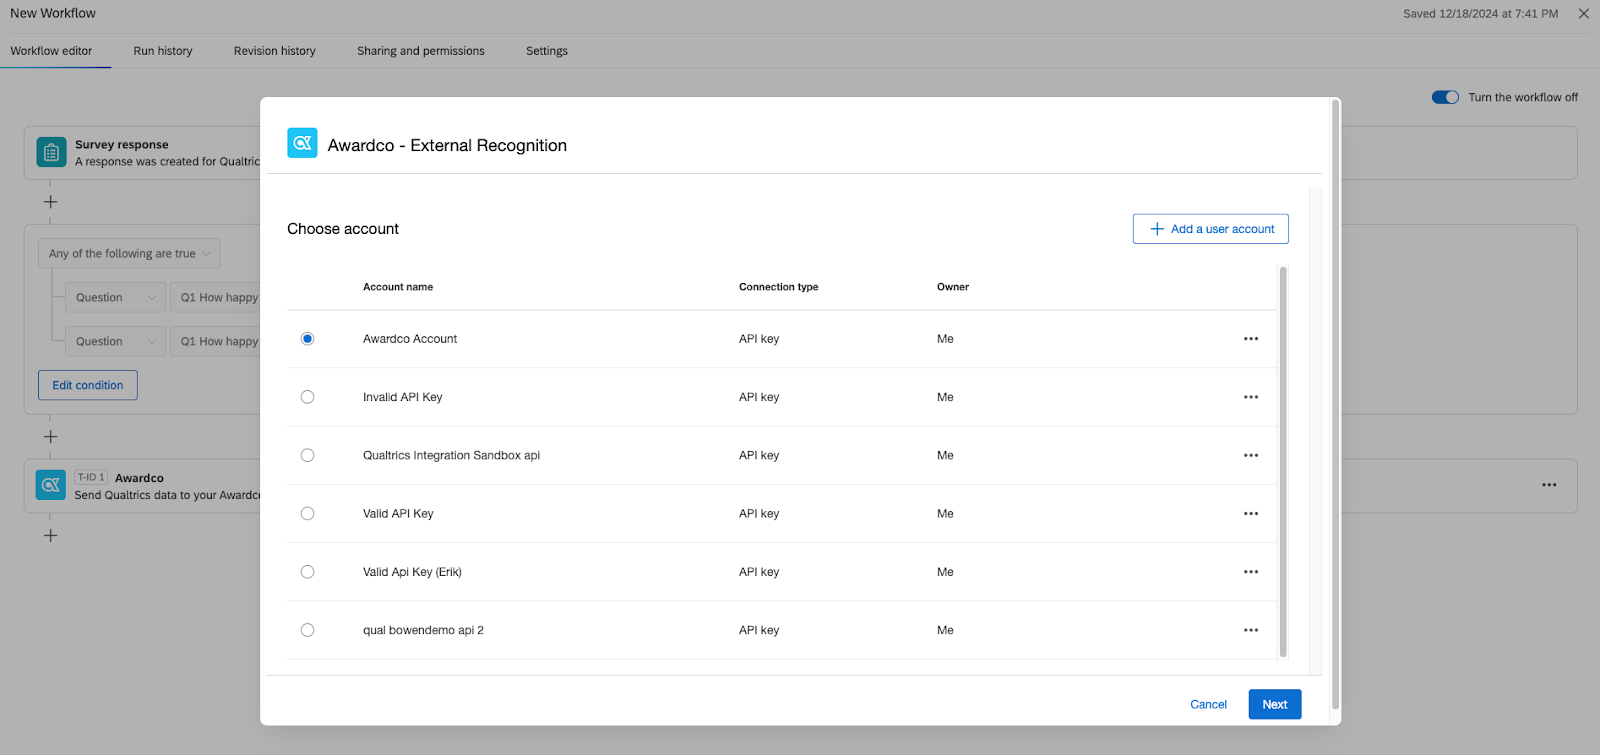The image size is (1600, 755).
Task: Click plus icon below Survey response step
Action: point(50,202)
